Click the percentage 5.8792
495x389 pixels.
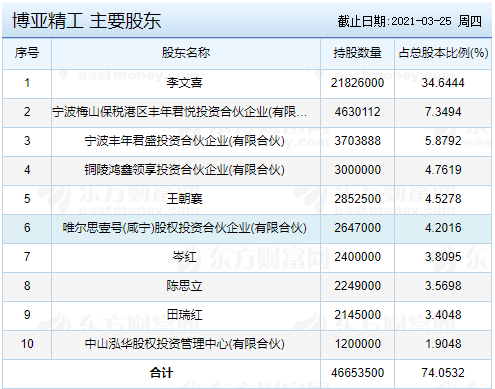click(443, 141)
